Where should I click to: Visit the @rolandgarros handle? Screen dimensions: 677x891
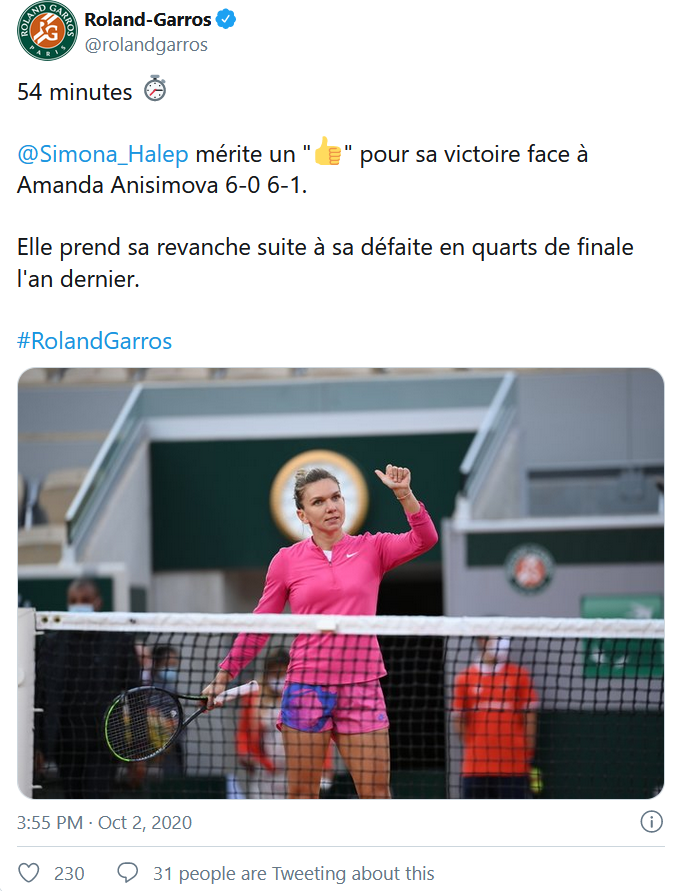[146, 45]
